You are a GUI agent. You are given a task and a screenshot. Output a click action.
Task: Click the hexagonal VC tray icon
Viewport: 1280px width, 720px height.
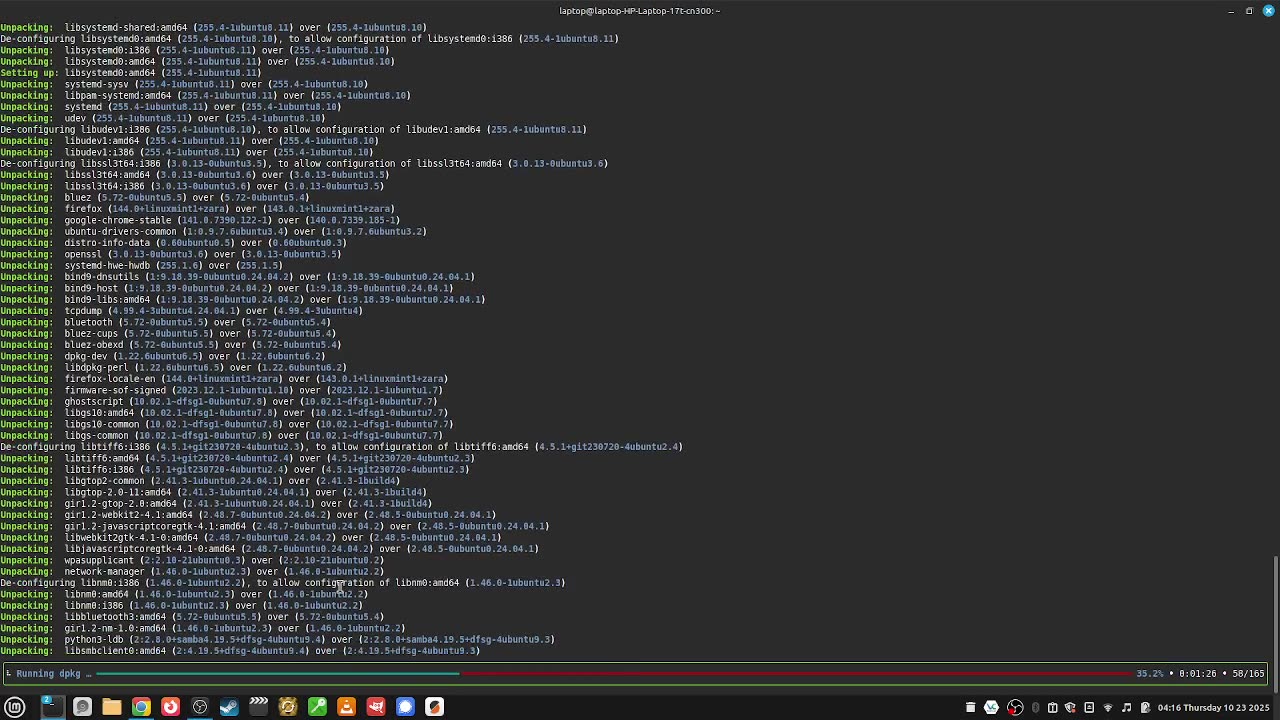pyautogui.click(x=991, y=708)
